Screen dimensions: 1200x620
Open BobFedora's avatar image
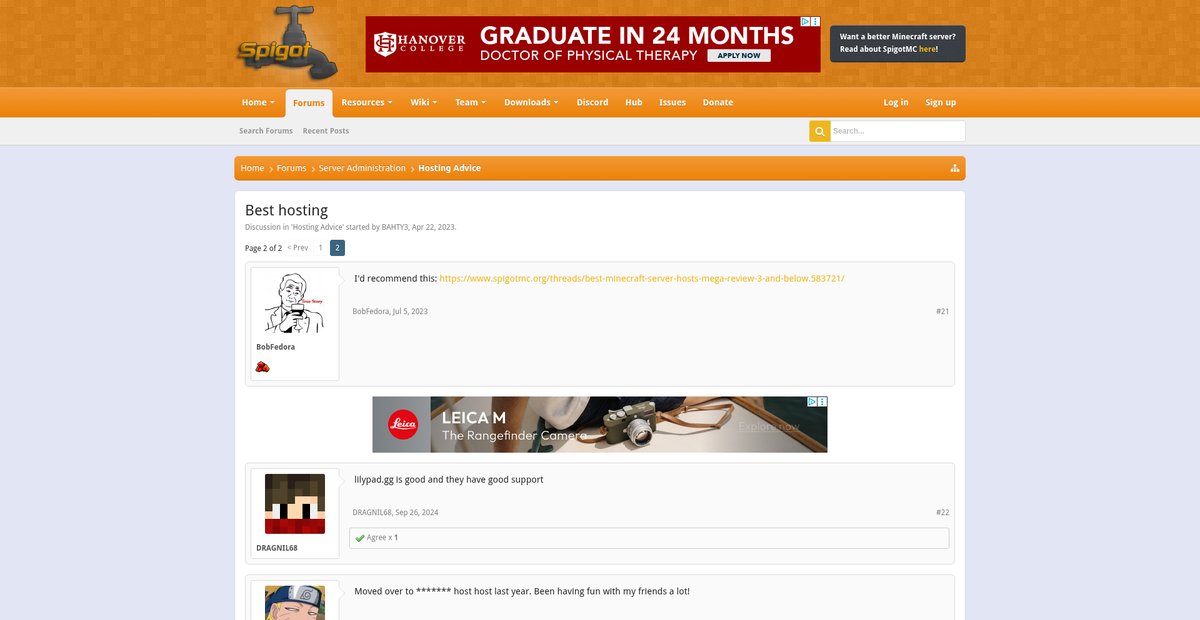click(x=295, y=303)
